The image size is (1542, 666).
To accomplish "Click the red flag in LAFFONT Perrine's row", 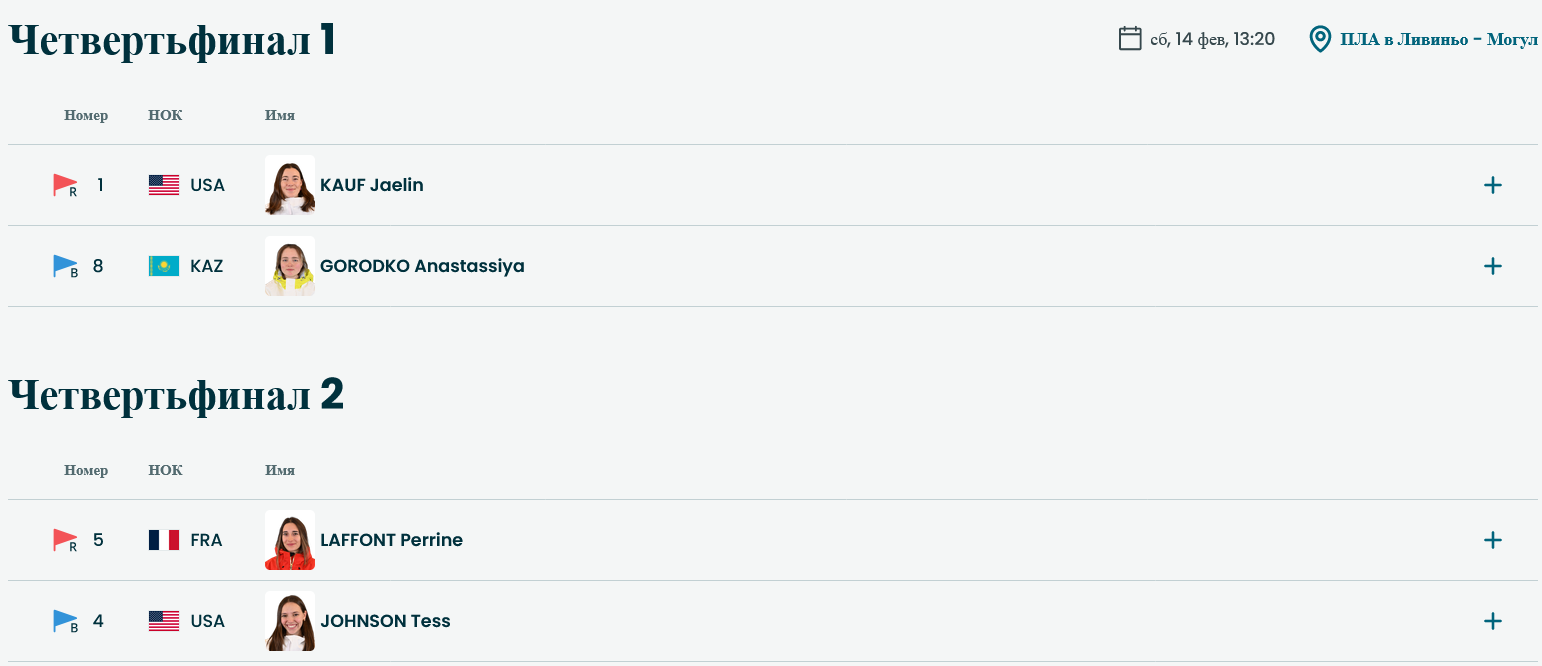I will (x=65, y=540).
